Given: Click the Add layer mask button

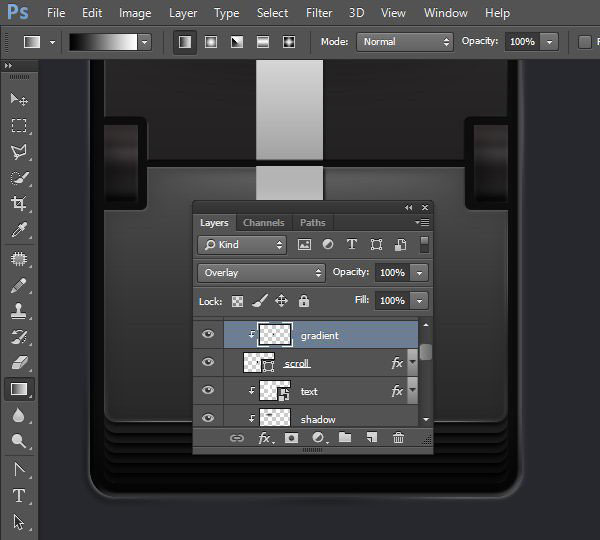Looking at the screenshot, I should [x=292, y=438].
